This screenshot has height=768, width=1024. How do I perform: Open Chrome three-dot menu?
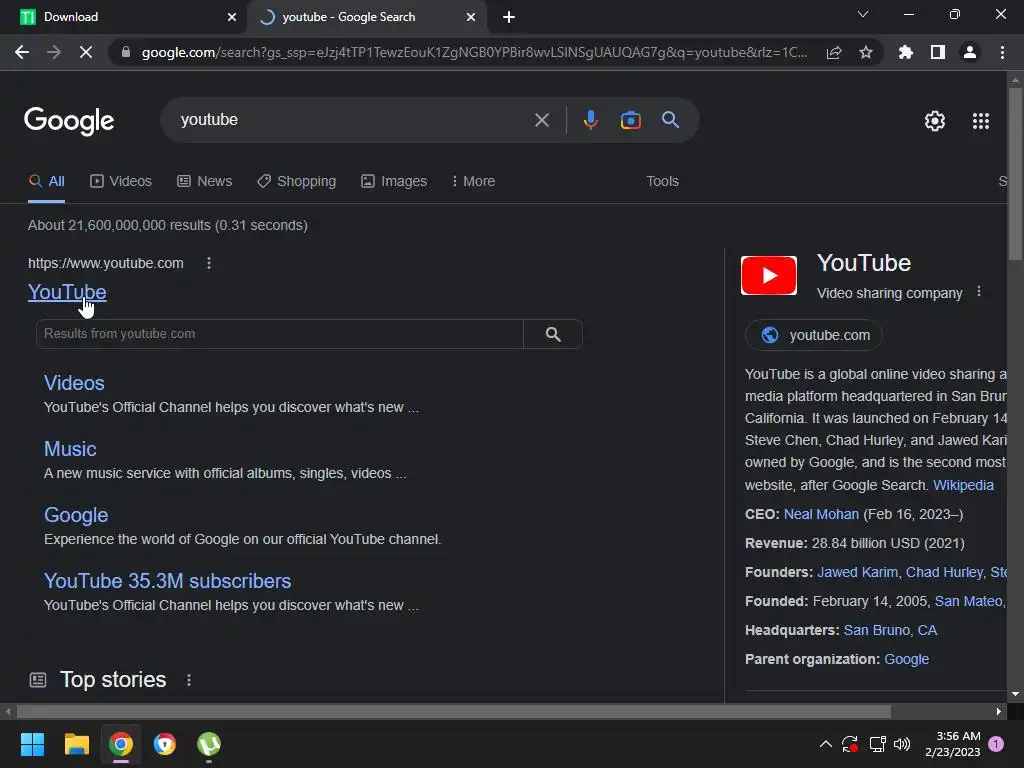(1002, 52)
